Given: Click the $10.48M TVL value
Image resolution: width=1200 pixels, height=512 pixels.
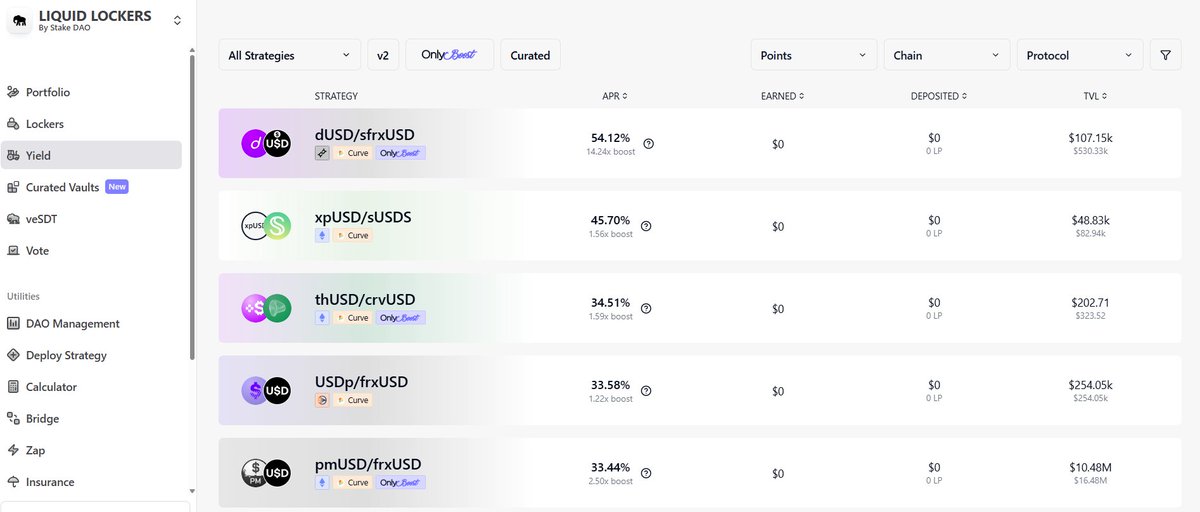Looking at the screenshot, I should 1088,467.
